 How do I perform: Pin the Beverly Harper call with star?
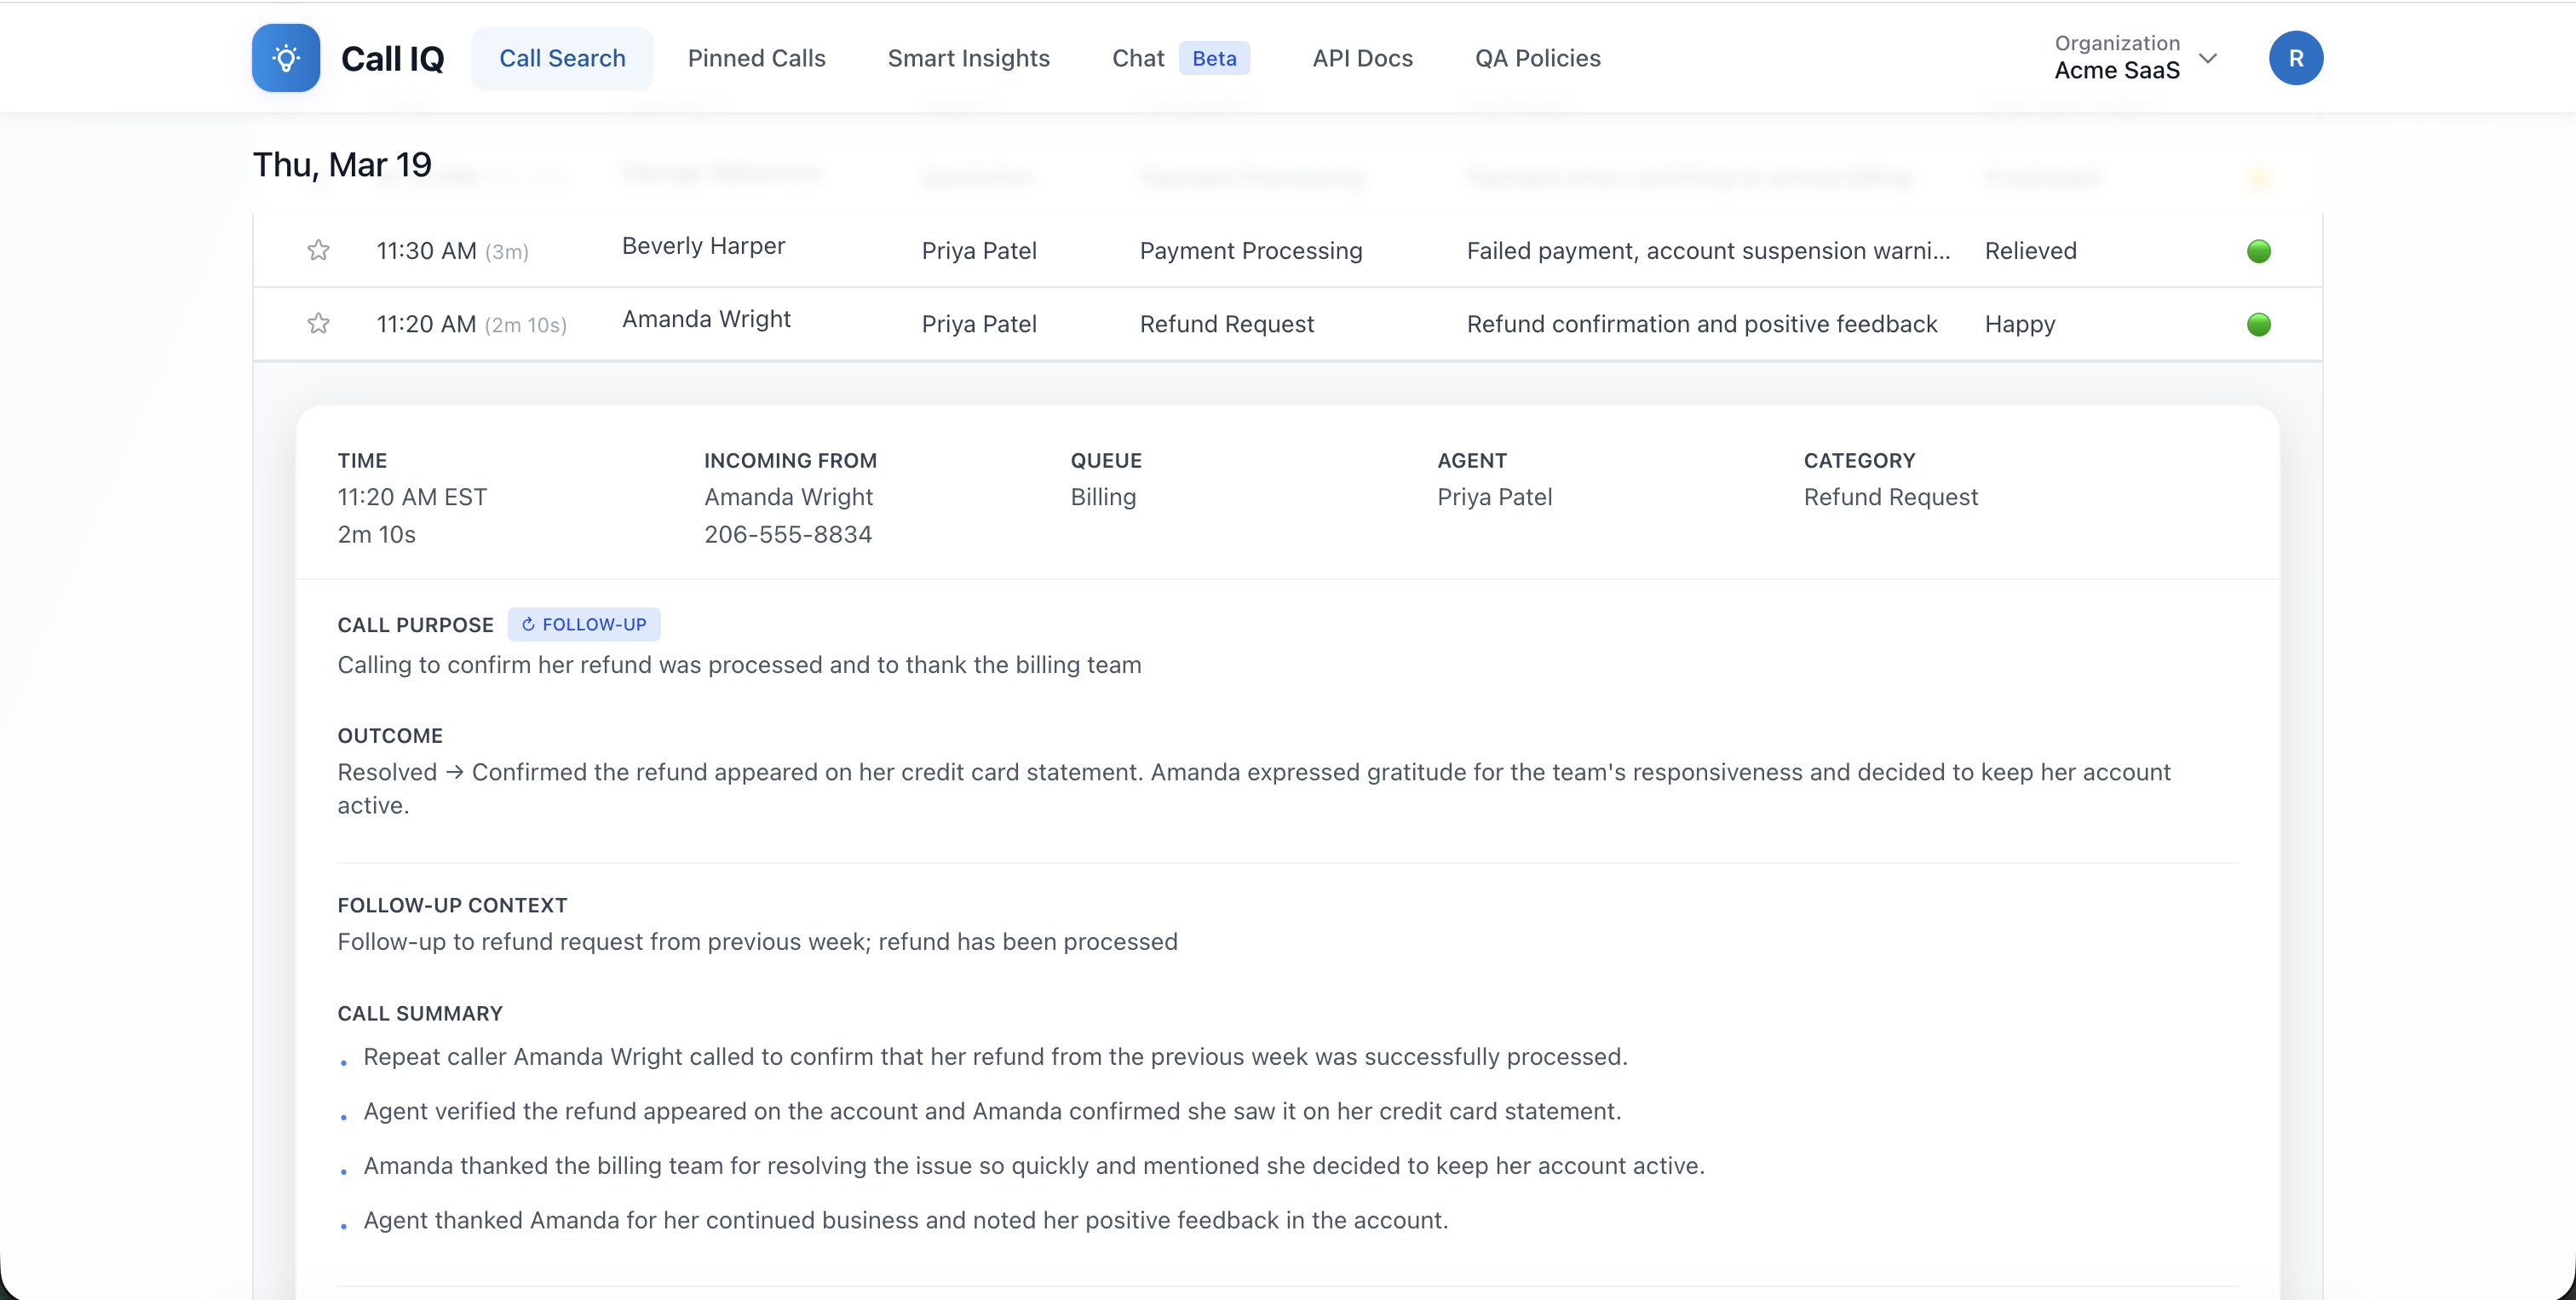pos(318,250)
